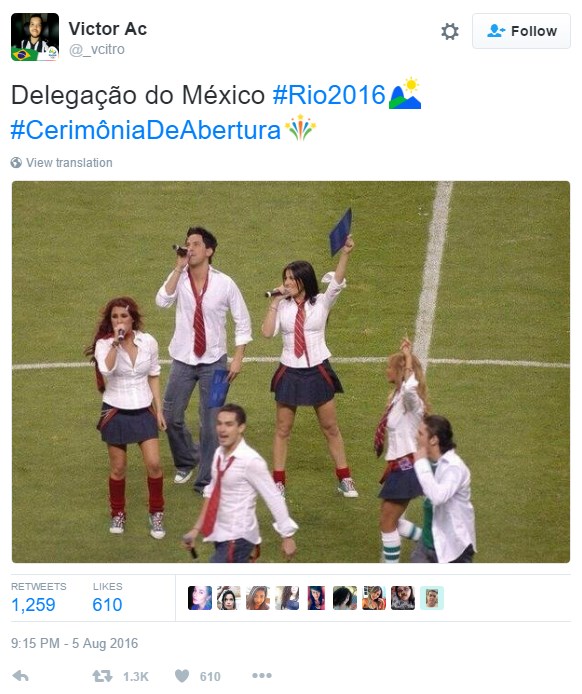The width and height of the screenshot is (582, 694).
Task: Open the fifth liker's avatar thumbnail
Action: (x=316, y=598)
